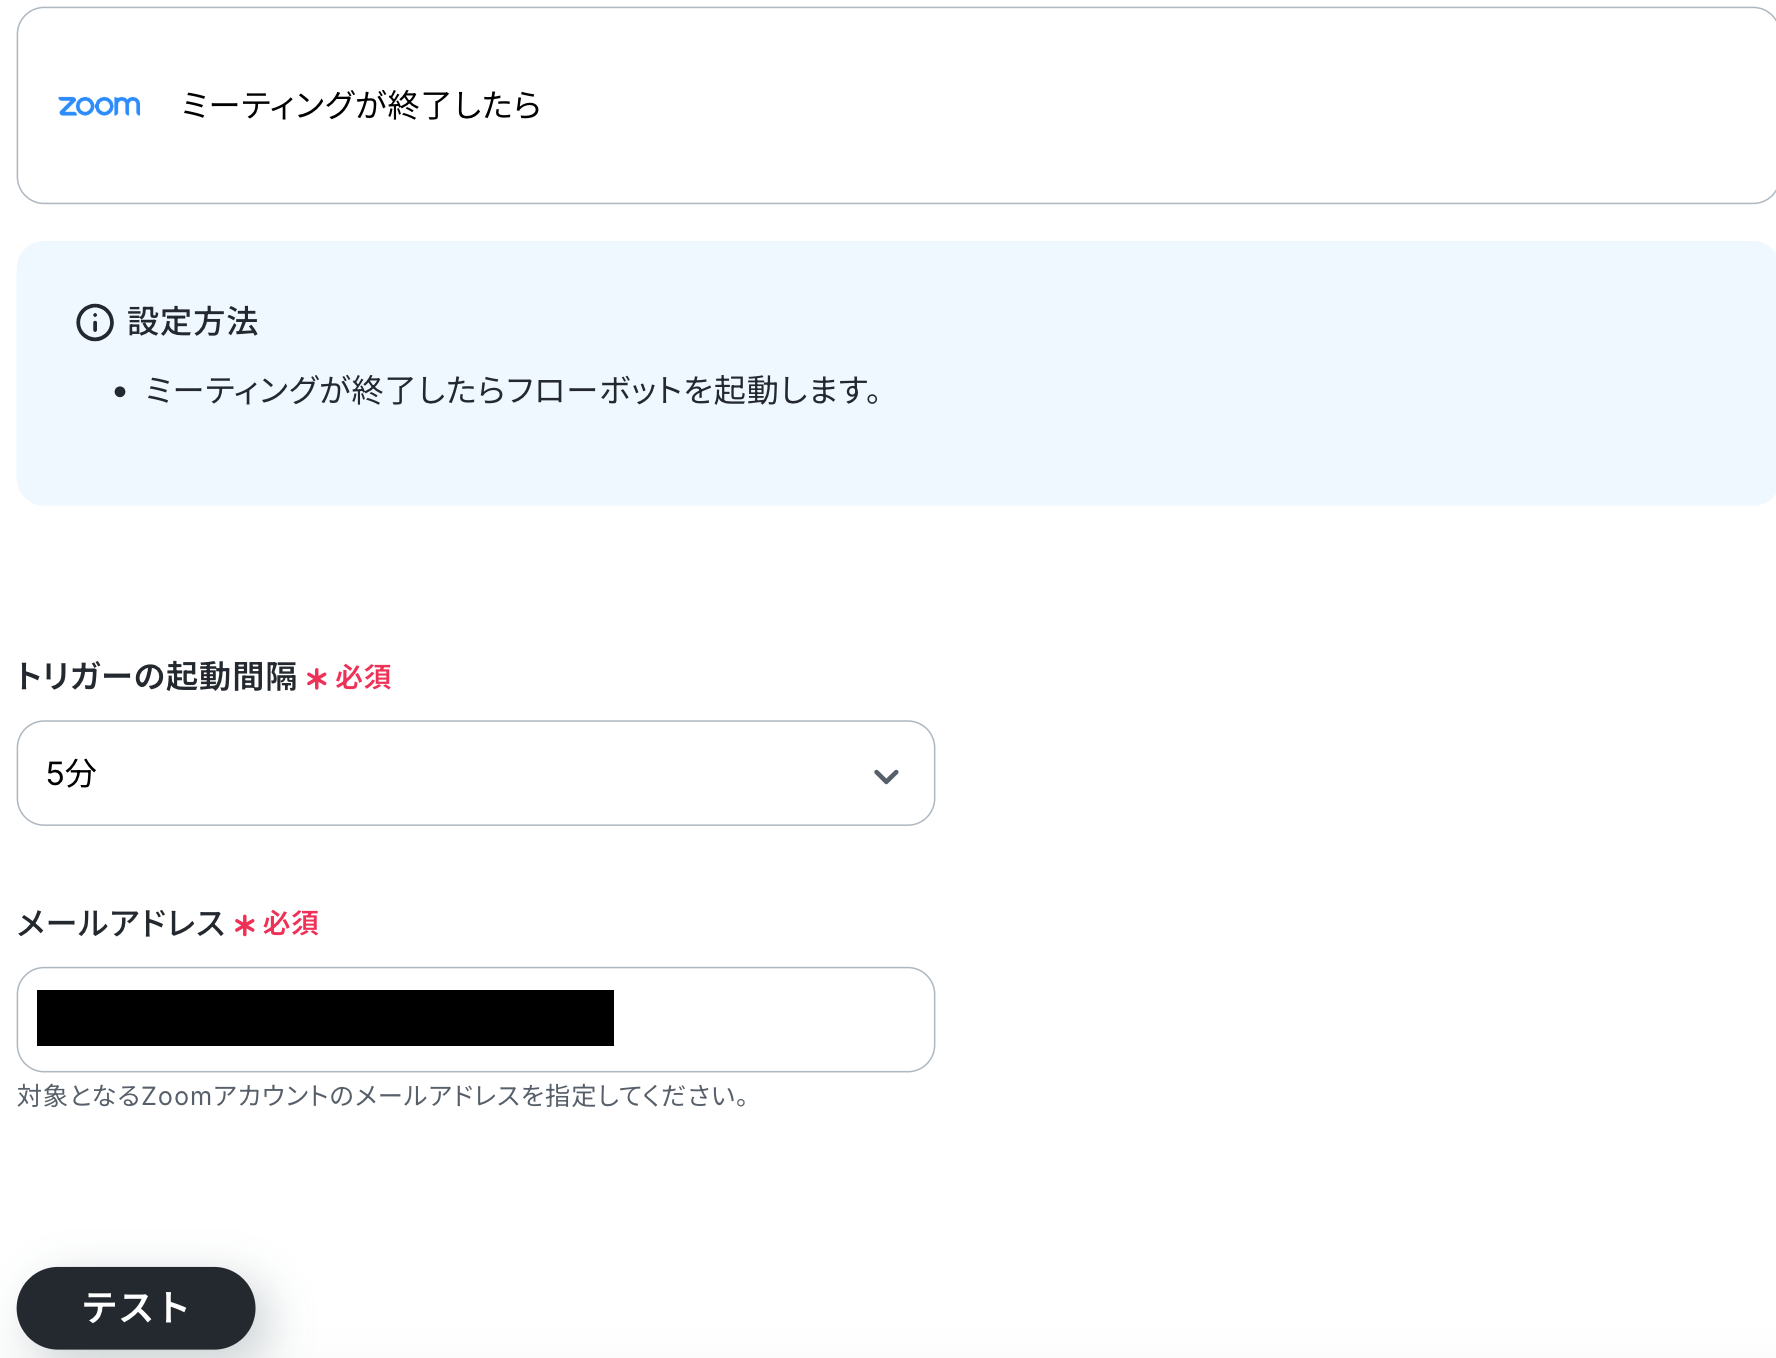Click the トリガーの起動間隔 label
1776x1358 pixels.
[x=157, y=677]
